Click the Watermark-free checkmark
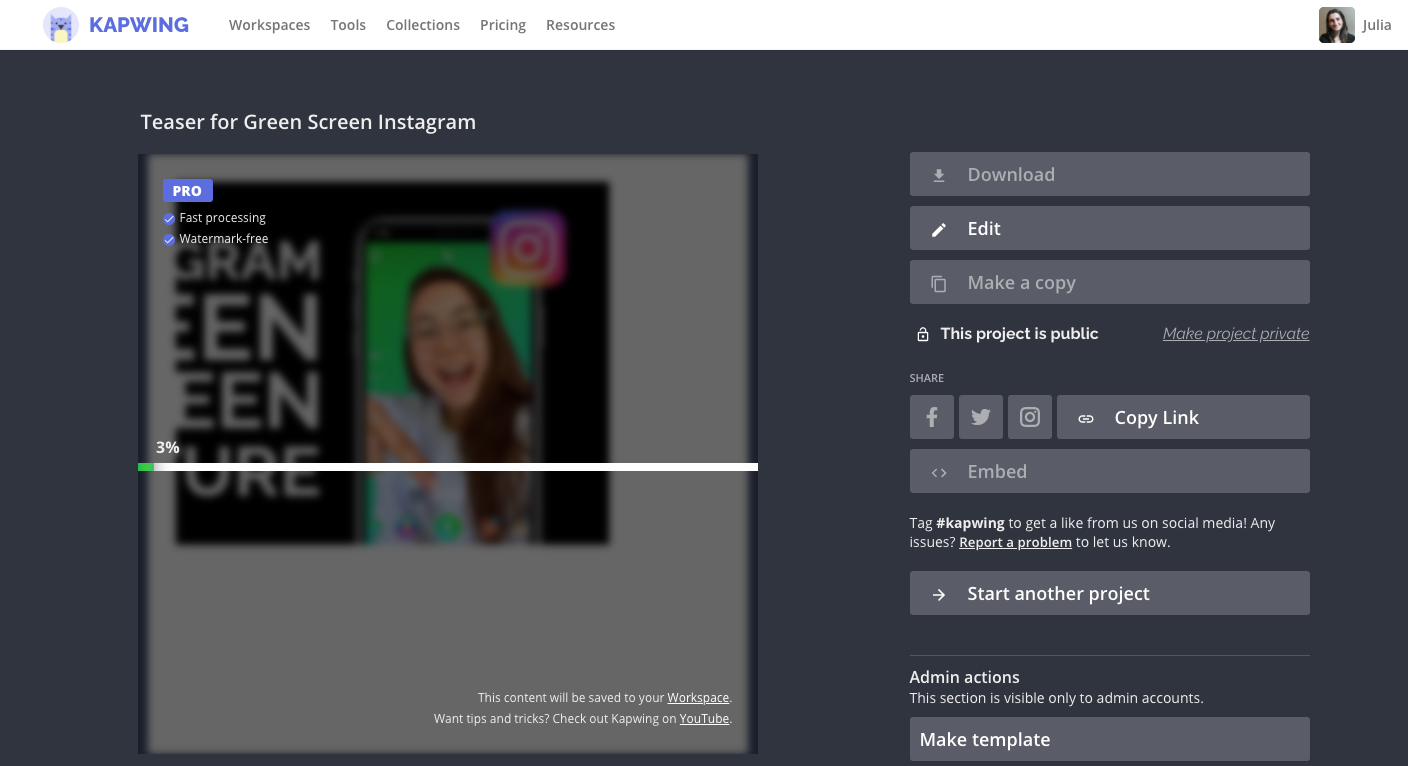1408x766 pixels. (169, 240)
